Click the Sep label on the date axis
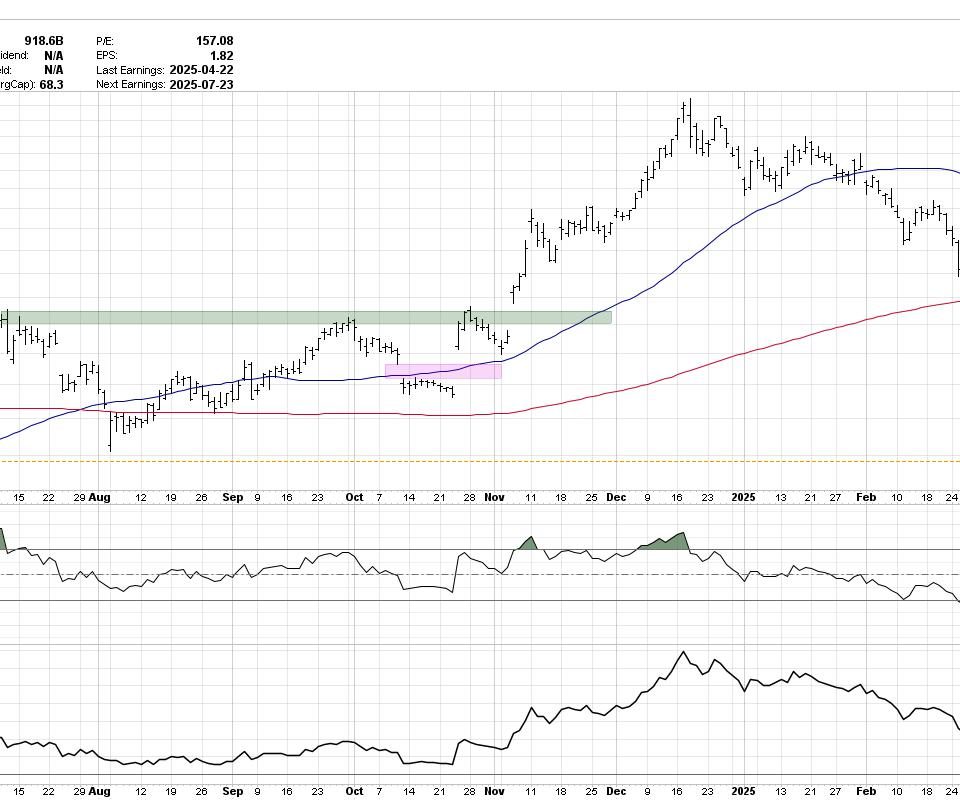This screenshot has width=960, height=800. (x=233, y=497)
